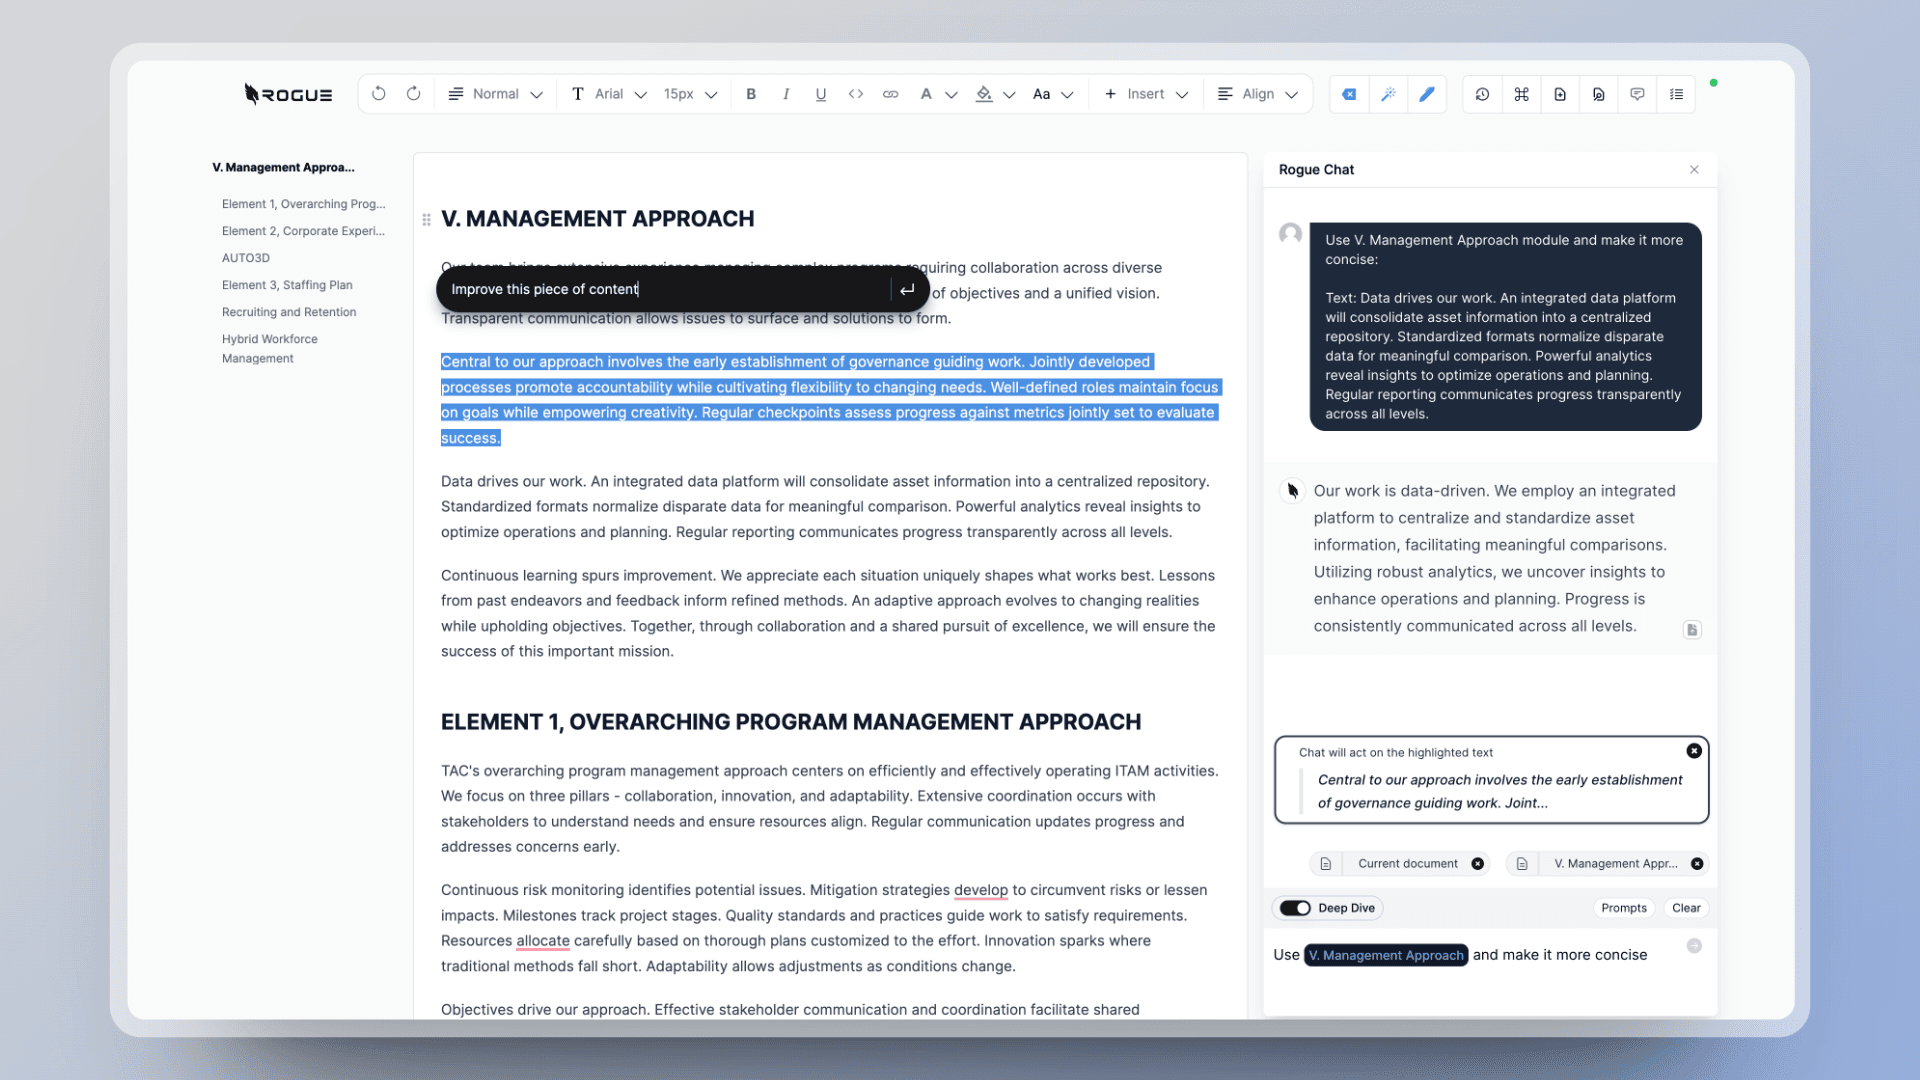Toggle inline code formatting
The height and width of the screenshot is (1080, 1920).
tap(856, 94)
